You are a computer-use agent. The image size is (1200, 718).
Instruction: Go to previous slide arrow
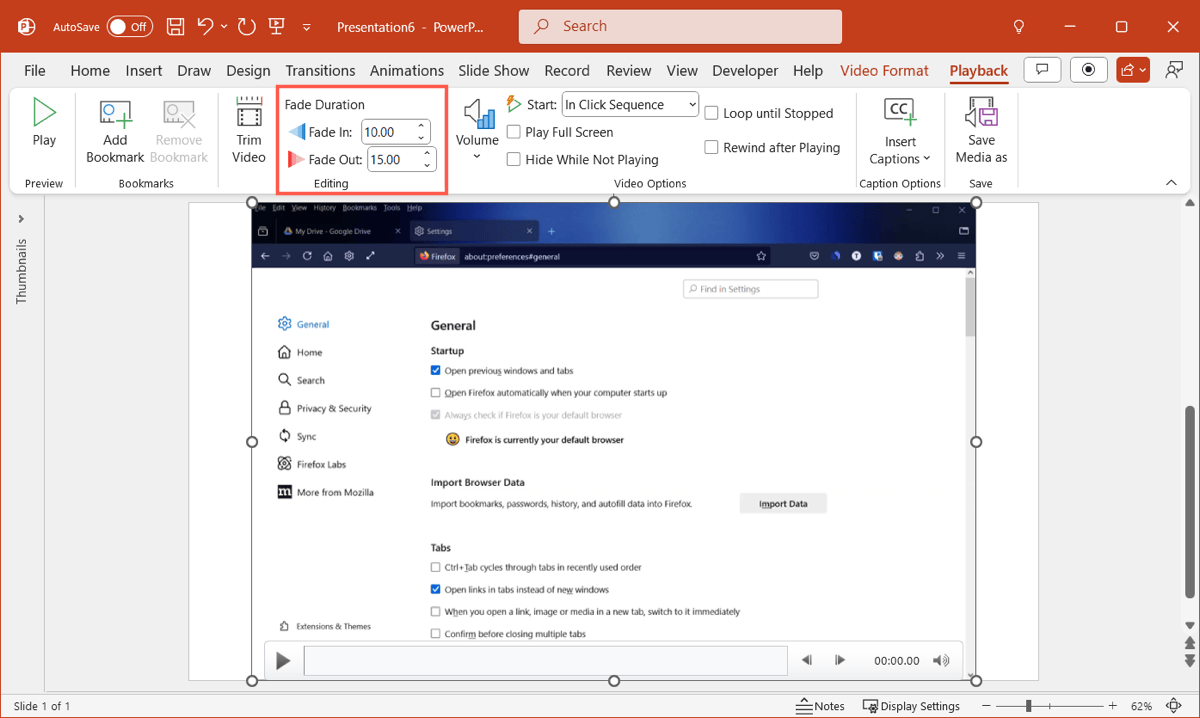click(x=1189, y=642)
